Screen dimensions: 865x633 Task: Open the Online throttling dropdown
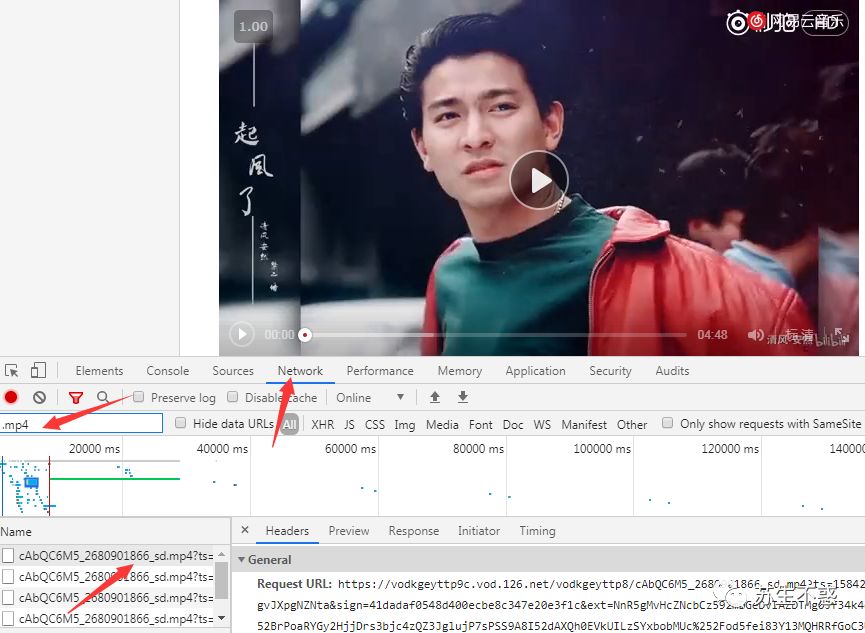[370, 397]
